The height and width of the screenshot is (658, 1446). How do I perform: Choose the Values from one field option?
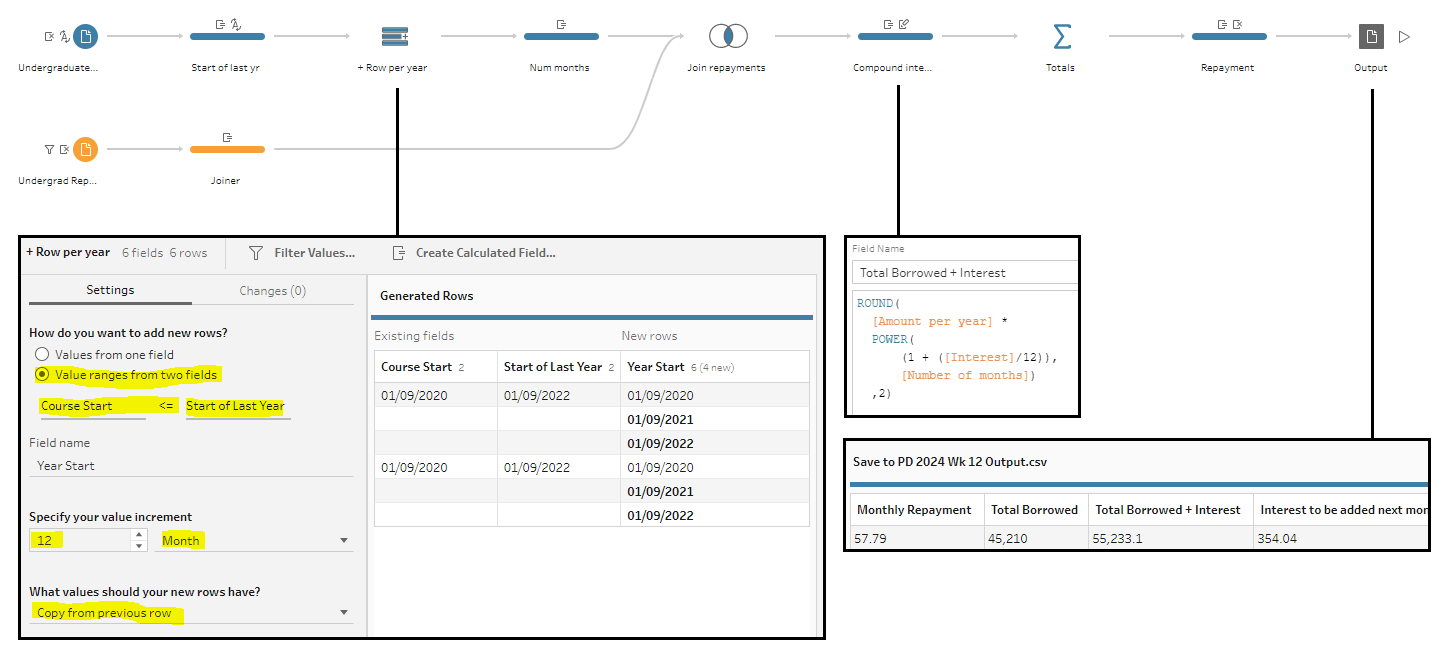42,354
